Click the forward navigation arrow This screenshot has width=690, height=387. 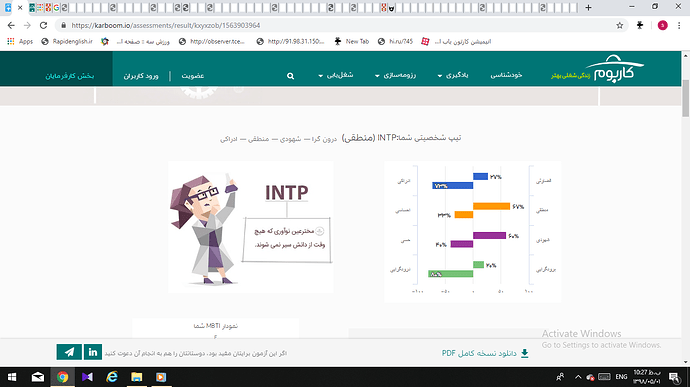pos(27,26)
